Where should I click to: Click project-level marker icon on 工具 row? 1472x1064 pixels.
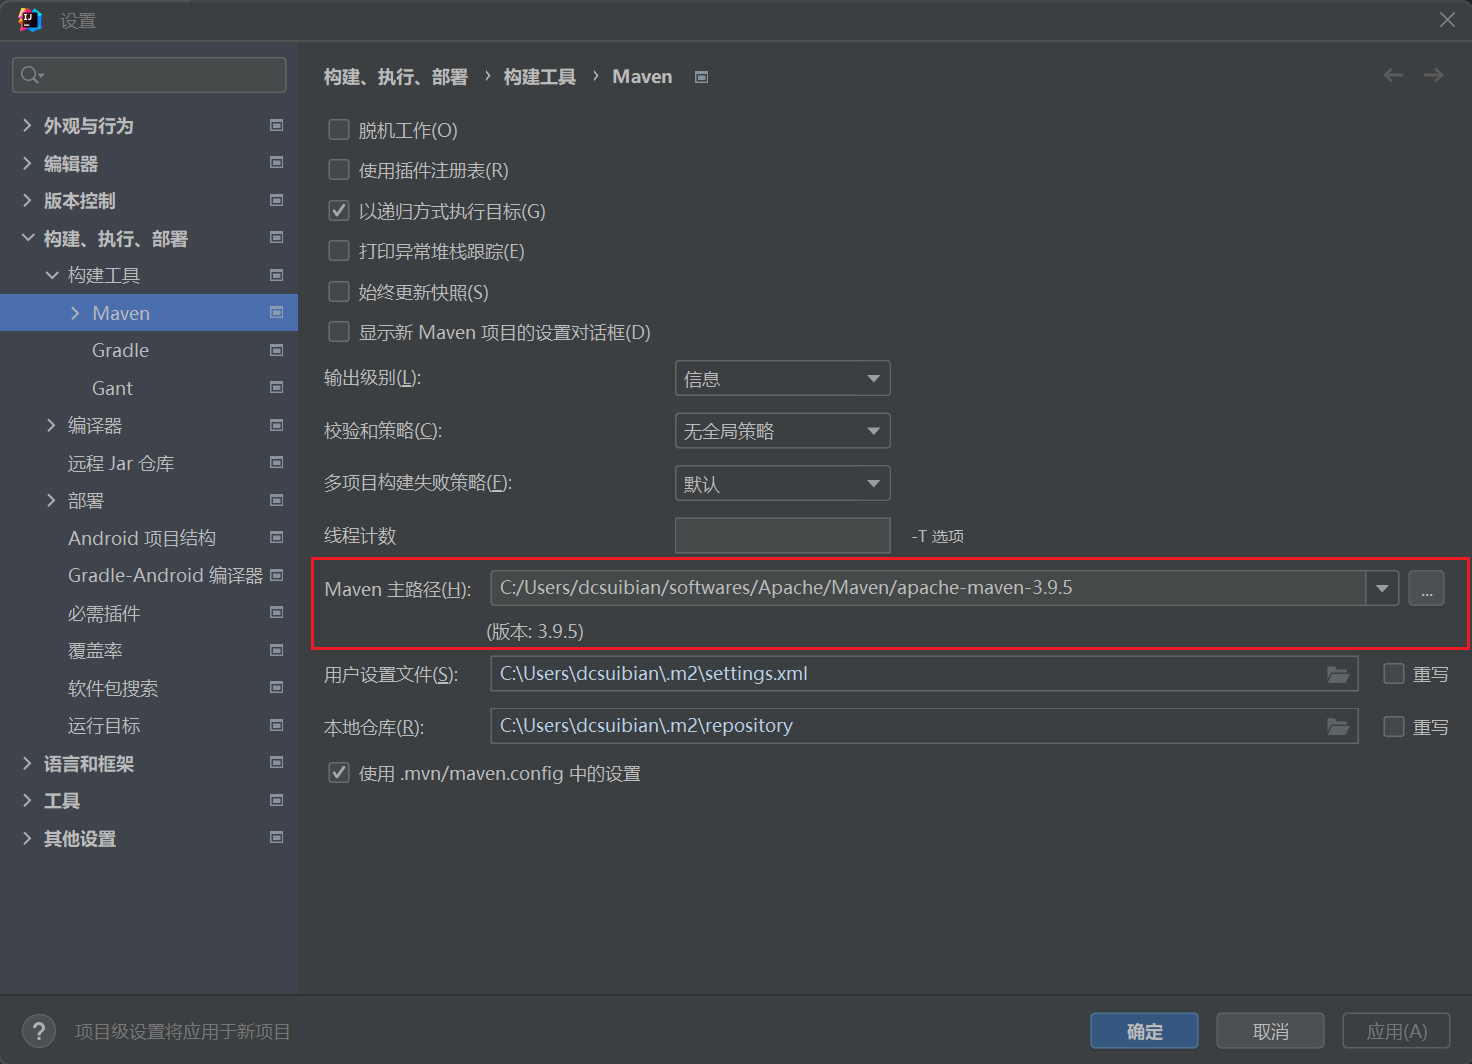277,800
